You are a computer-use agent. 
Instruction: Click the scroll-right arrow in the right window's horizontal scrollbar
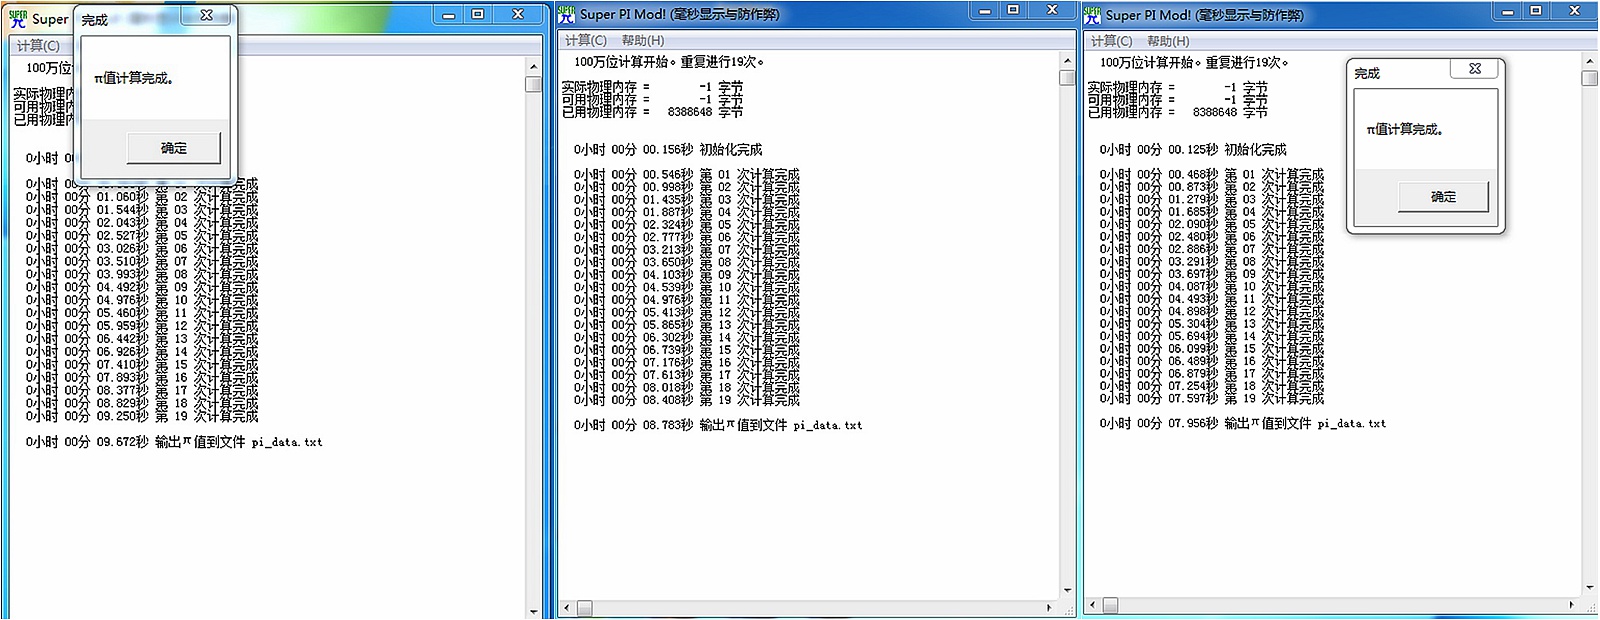click(1571, 605)
